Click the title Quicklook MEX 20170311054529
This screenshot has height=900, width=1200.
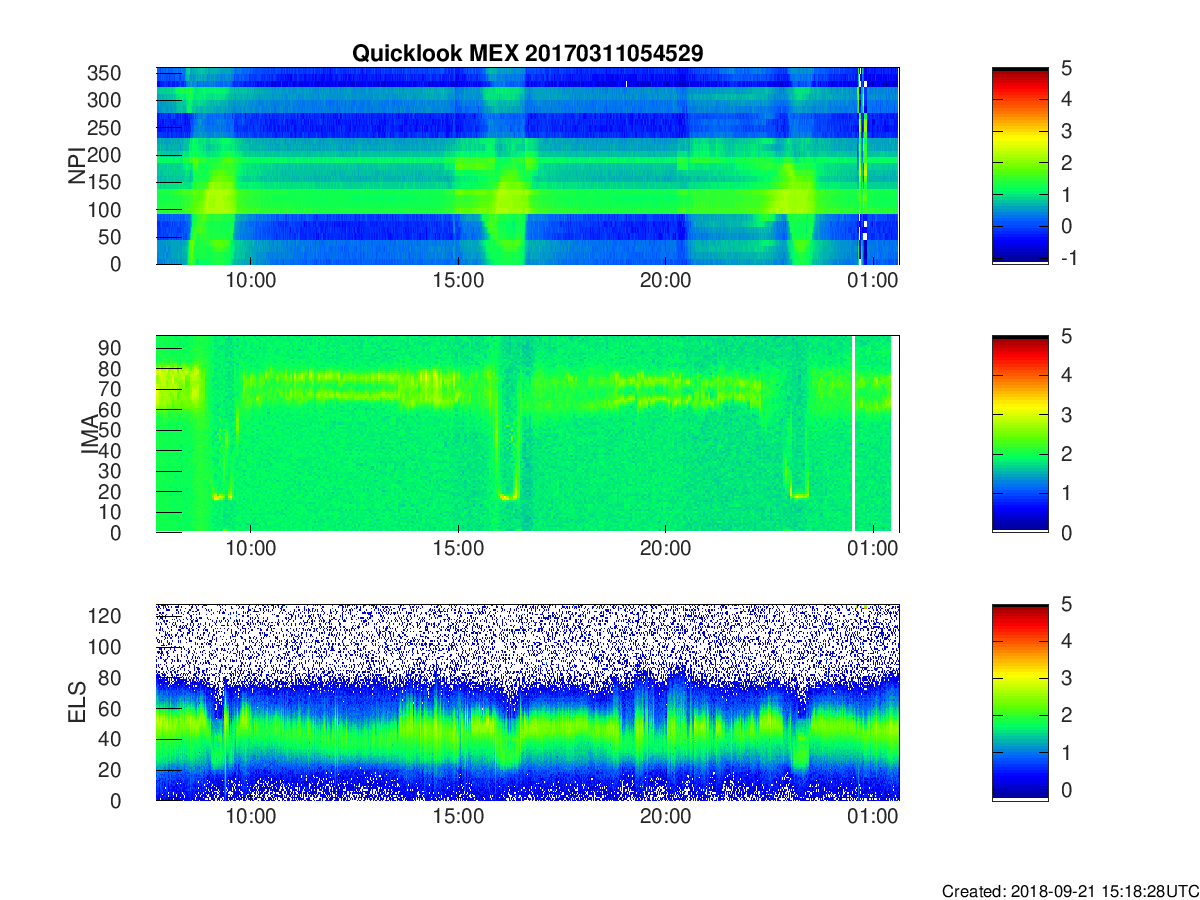pyautogui.click(x=528, y=53)
